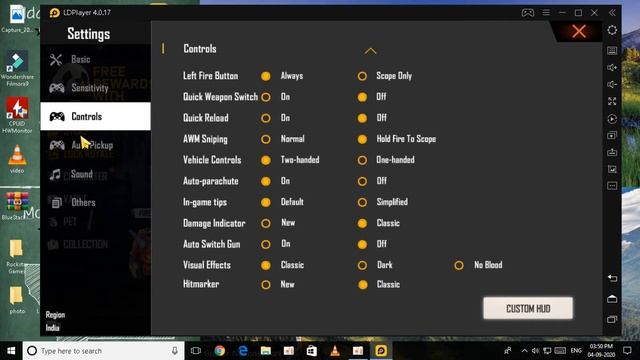
Task: Decrease emulator volume with speaker minus icon
Action: 612,84
